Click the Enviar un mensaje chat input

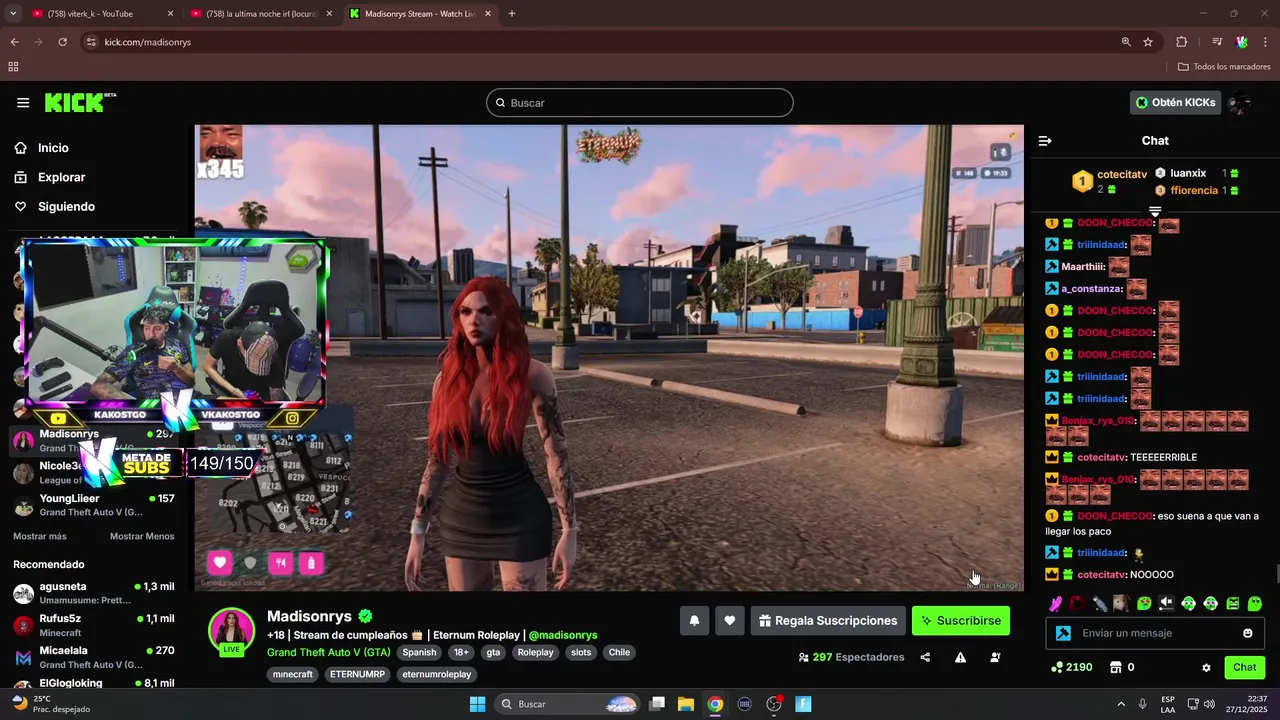click(1155, 633)
